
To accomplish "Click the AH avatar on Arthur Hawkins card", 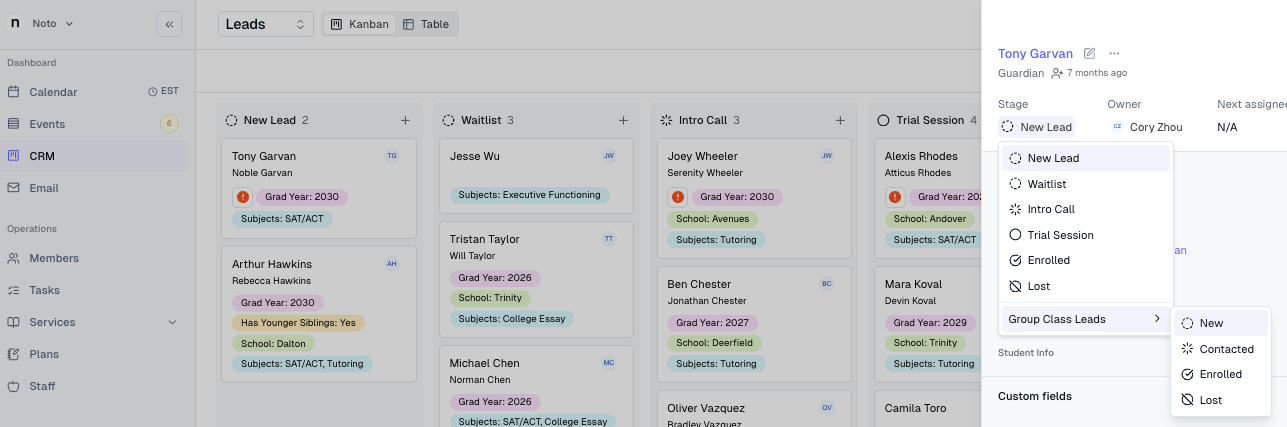I will pyautogui.click(x=392, y=264).
